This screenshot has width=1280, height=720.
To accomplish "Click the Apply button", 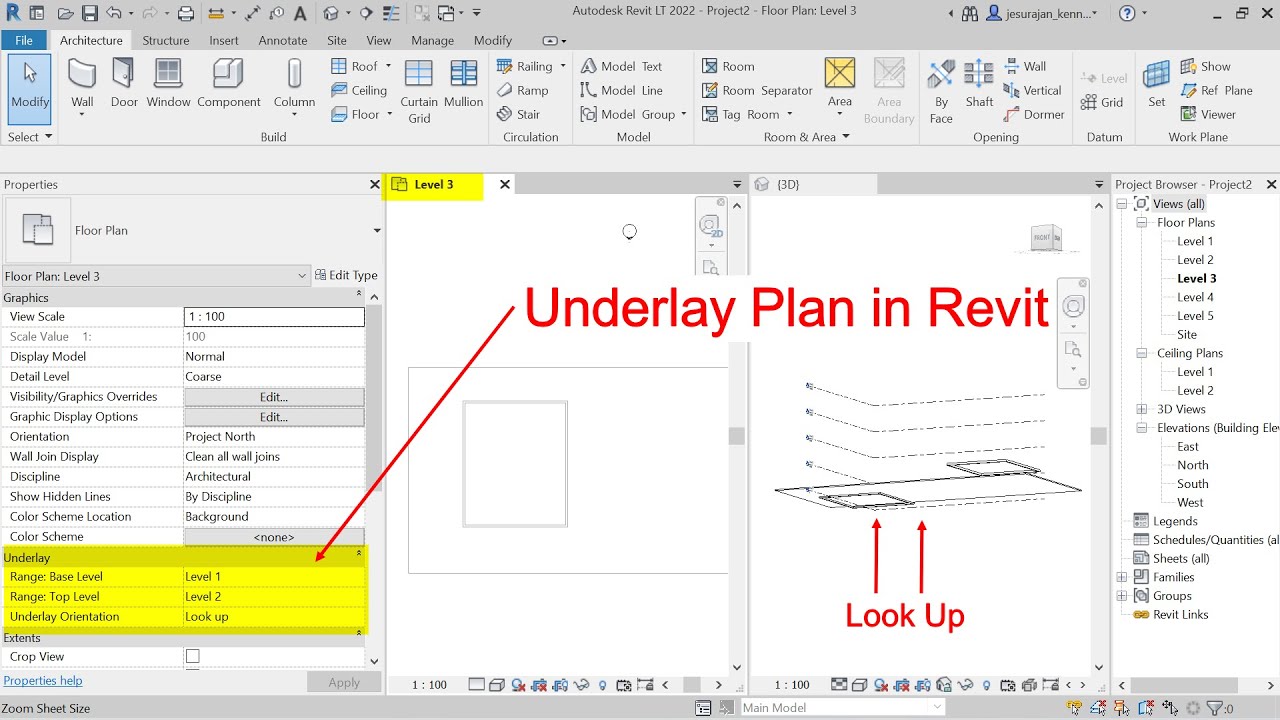I will [344, 682].
